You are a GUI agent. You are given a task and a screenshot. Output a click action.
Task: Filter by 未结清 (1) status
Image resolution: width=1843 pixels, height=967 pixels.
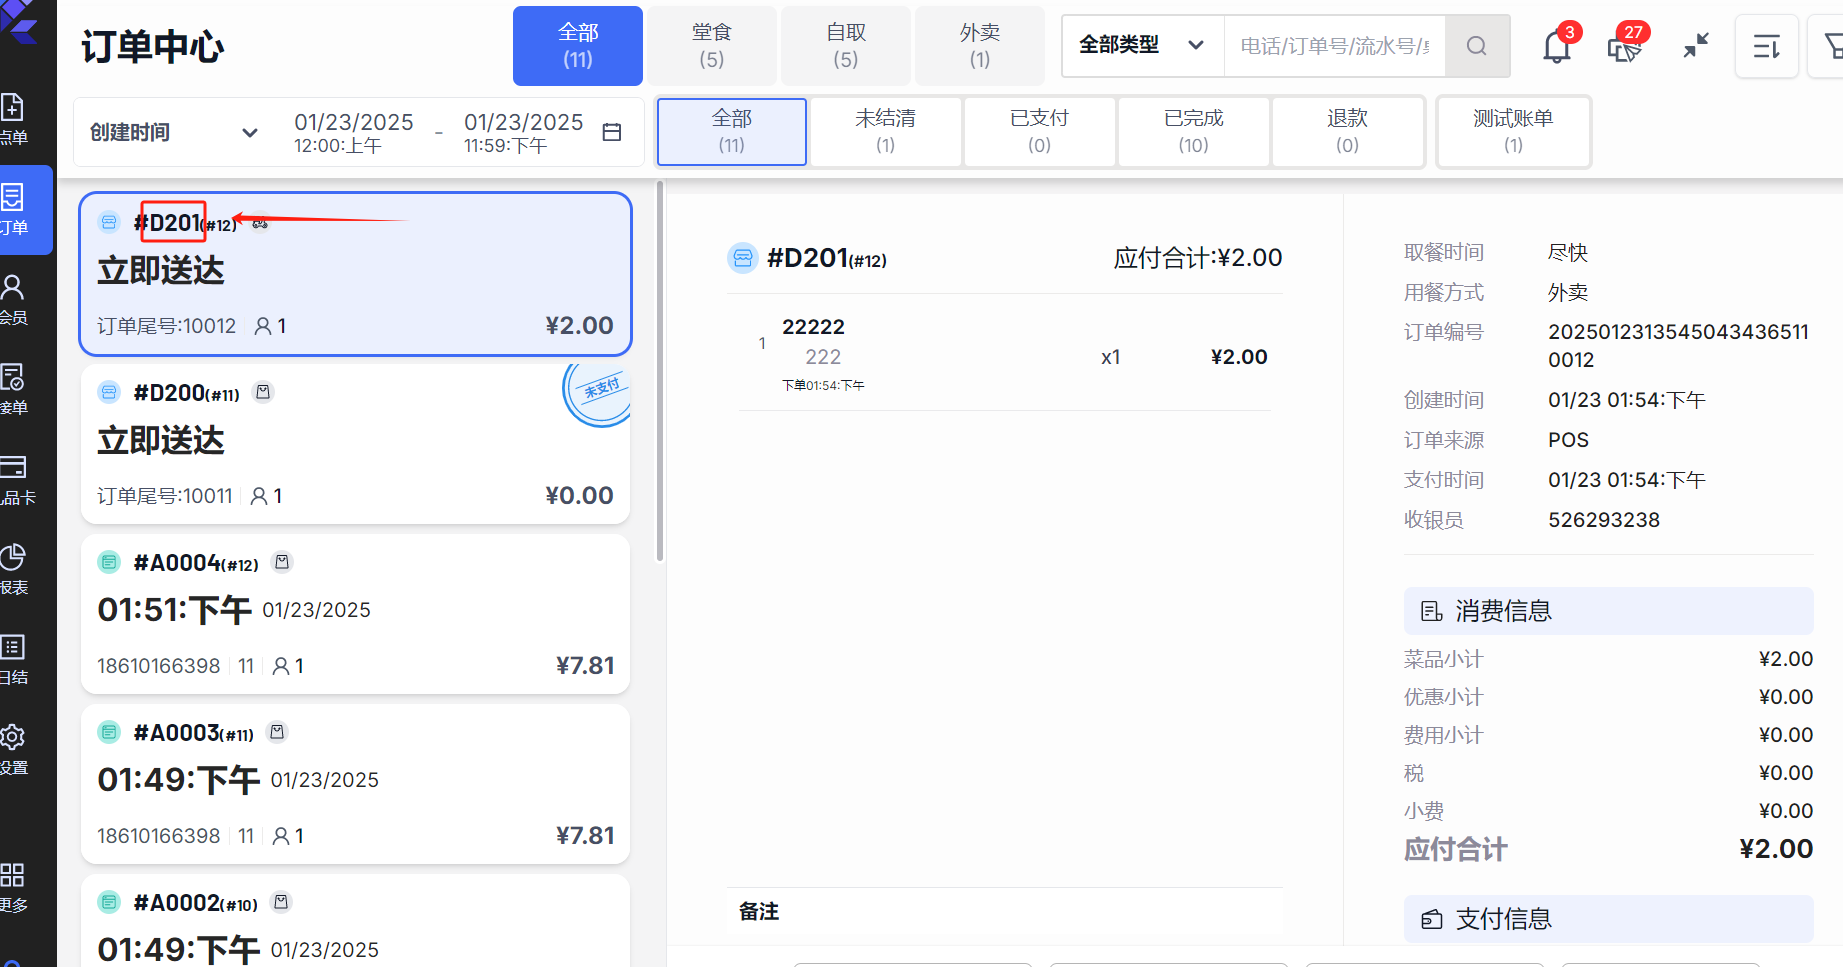pyautogui.click(x=886, y=131)
